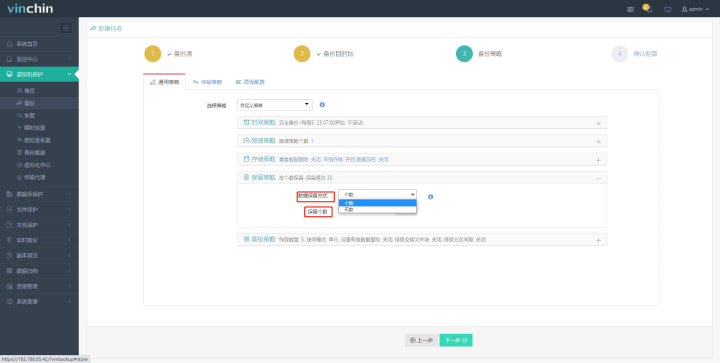Viewport: 720px width, 363px height.
Task: Toggle the sidebar hamburger menu icon
Action: [66, 28]
